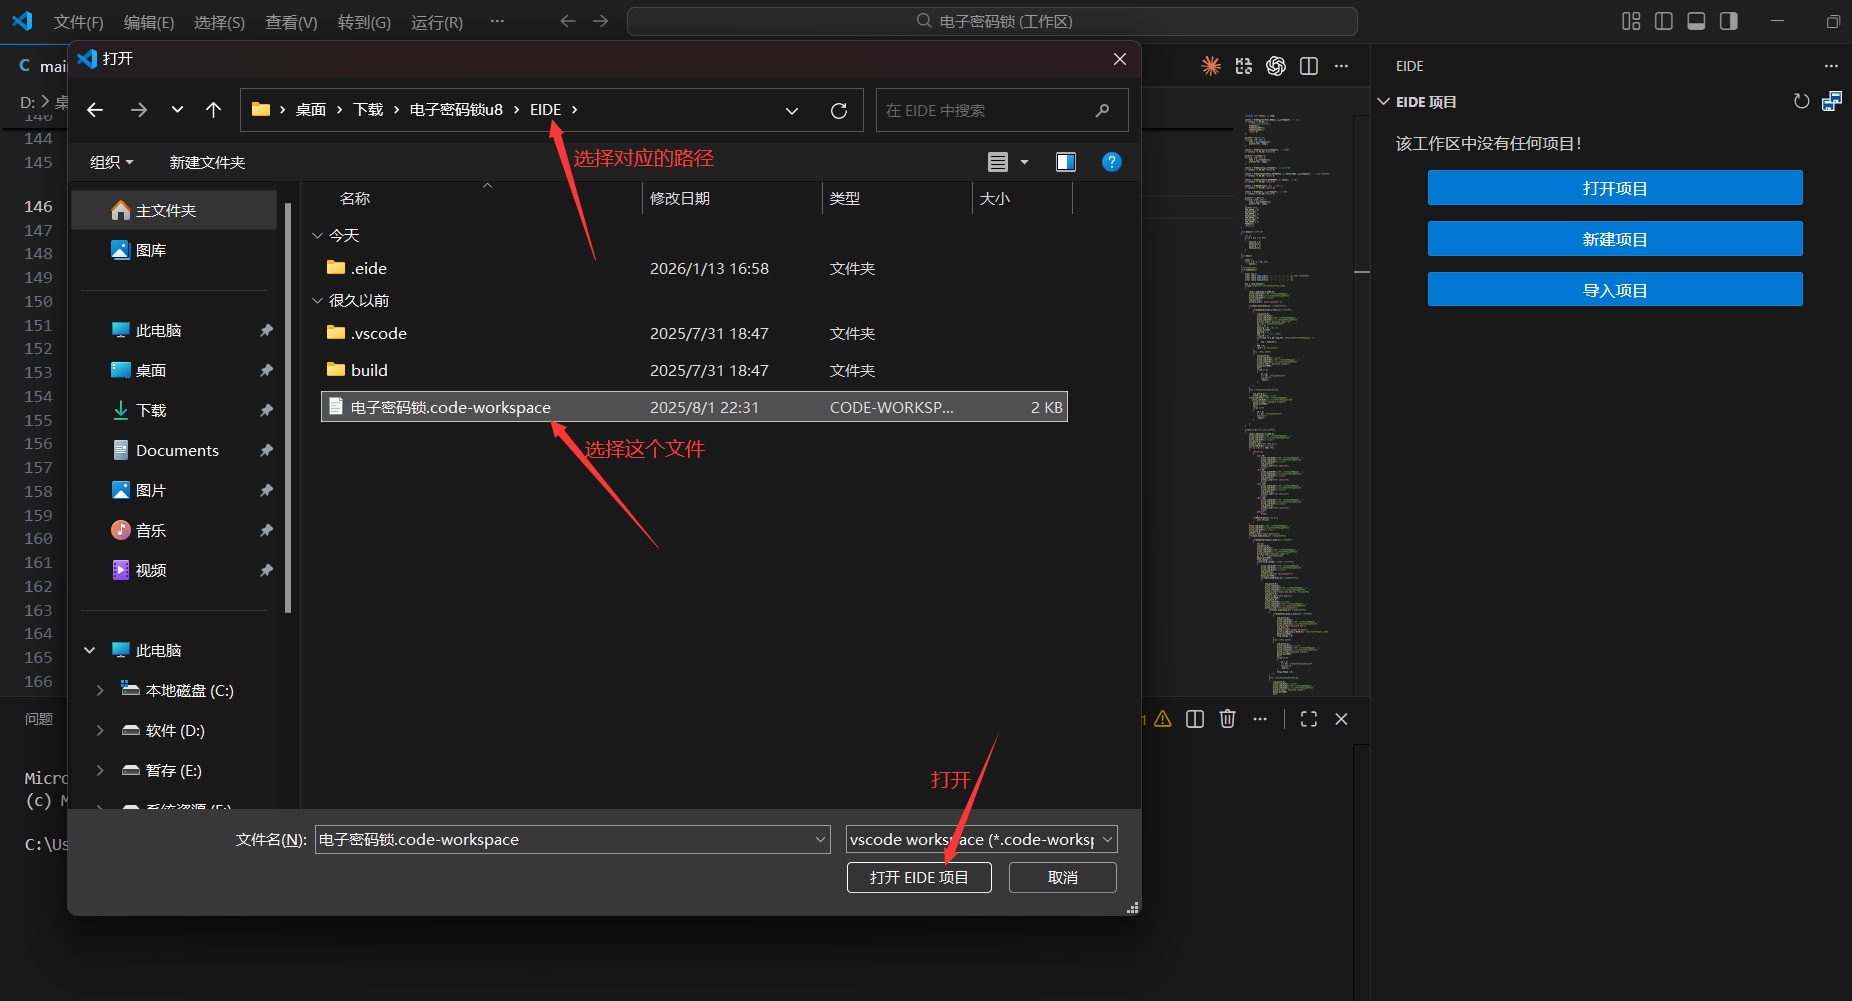This screenshot has height=1001, width=1852.
Task: Go up one folder level
Action: click(x=213, y=110)
